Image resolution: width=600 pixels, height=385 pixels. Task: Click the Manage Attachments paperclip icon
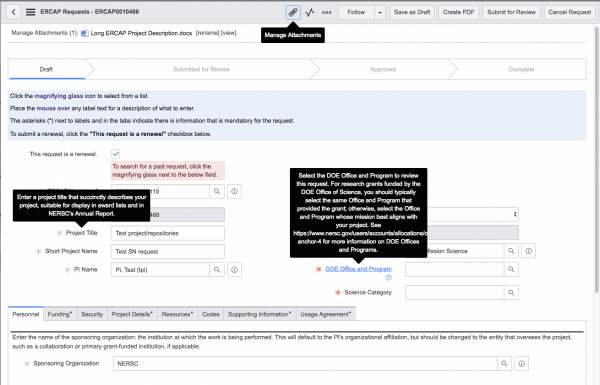tap(293, 12)
